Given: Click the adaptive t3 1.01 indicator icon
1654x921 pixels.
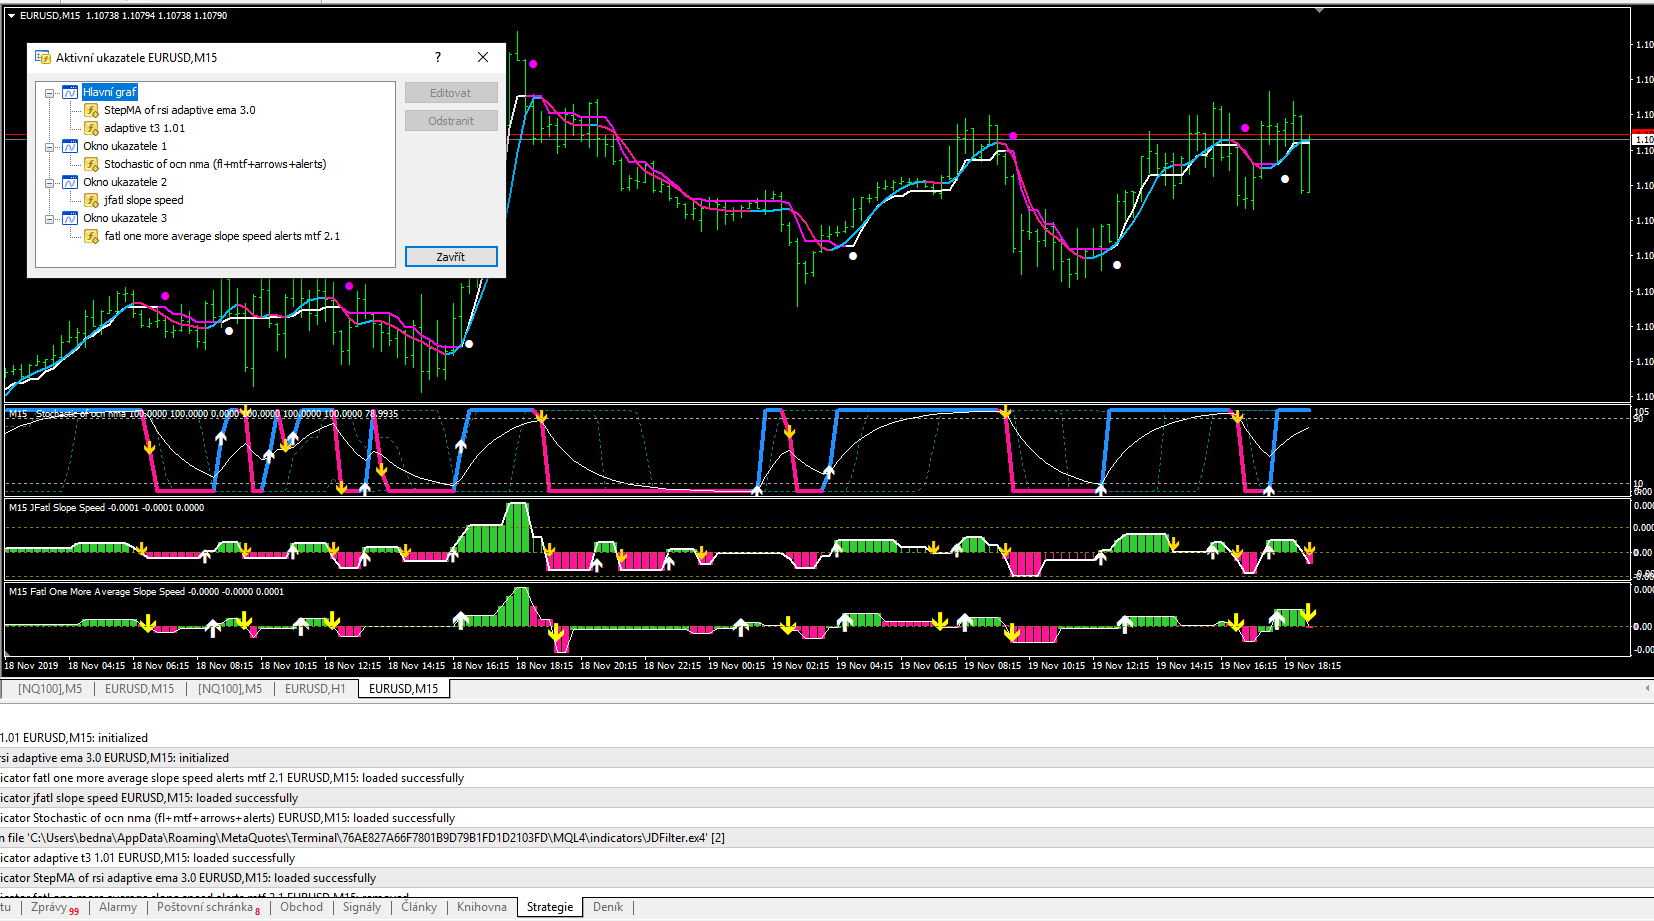Looking at the screenshot, I should coord(91,128).
